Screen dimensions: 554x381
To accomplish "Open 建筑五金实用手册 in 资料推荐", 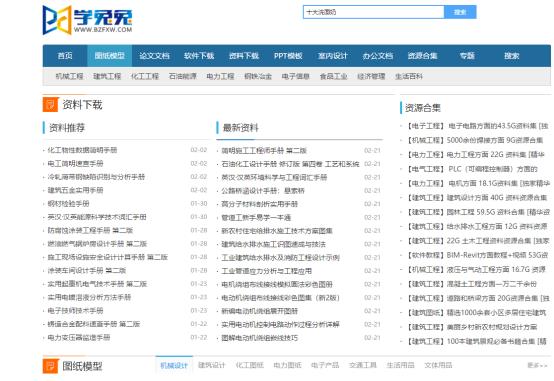I will [x=75, y=190].
